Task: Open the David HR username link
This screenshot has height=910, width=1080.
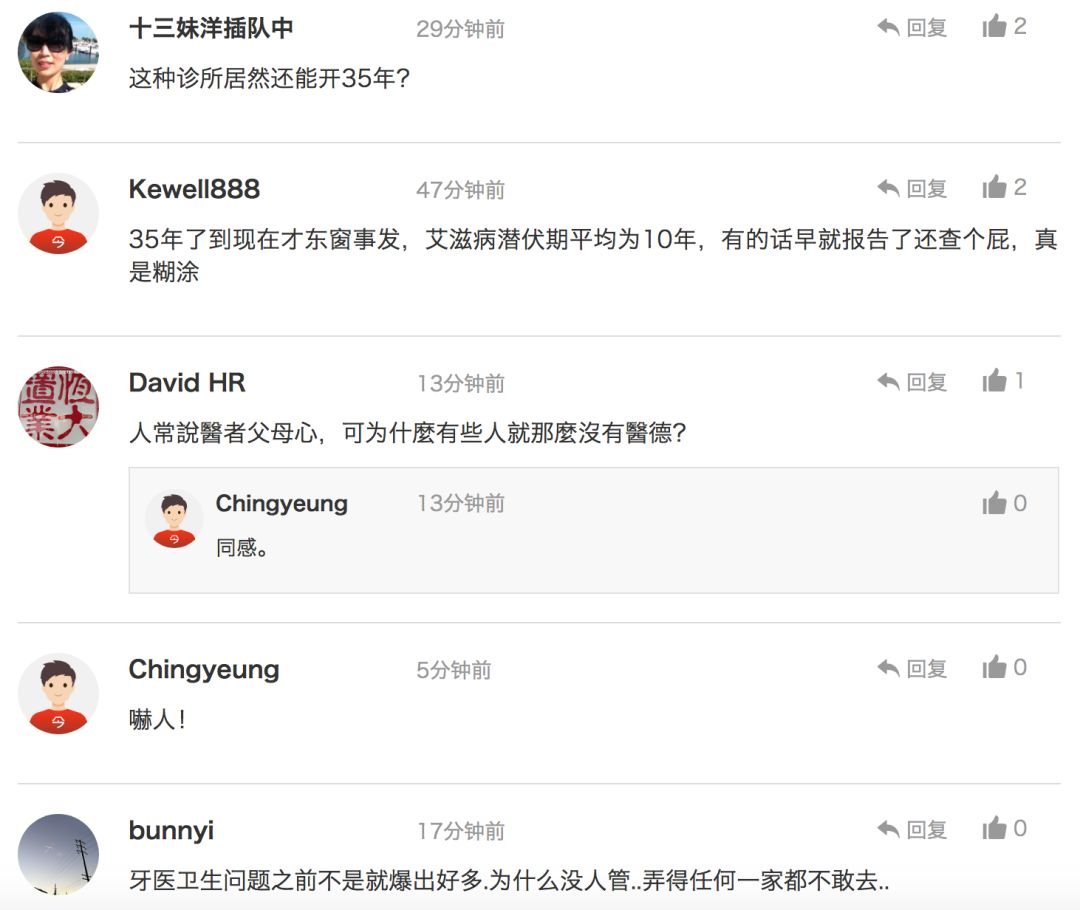Action: pos(187,383)
